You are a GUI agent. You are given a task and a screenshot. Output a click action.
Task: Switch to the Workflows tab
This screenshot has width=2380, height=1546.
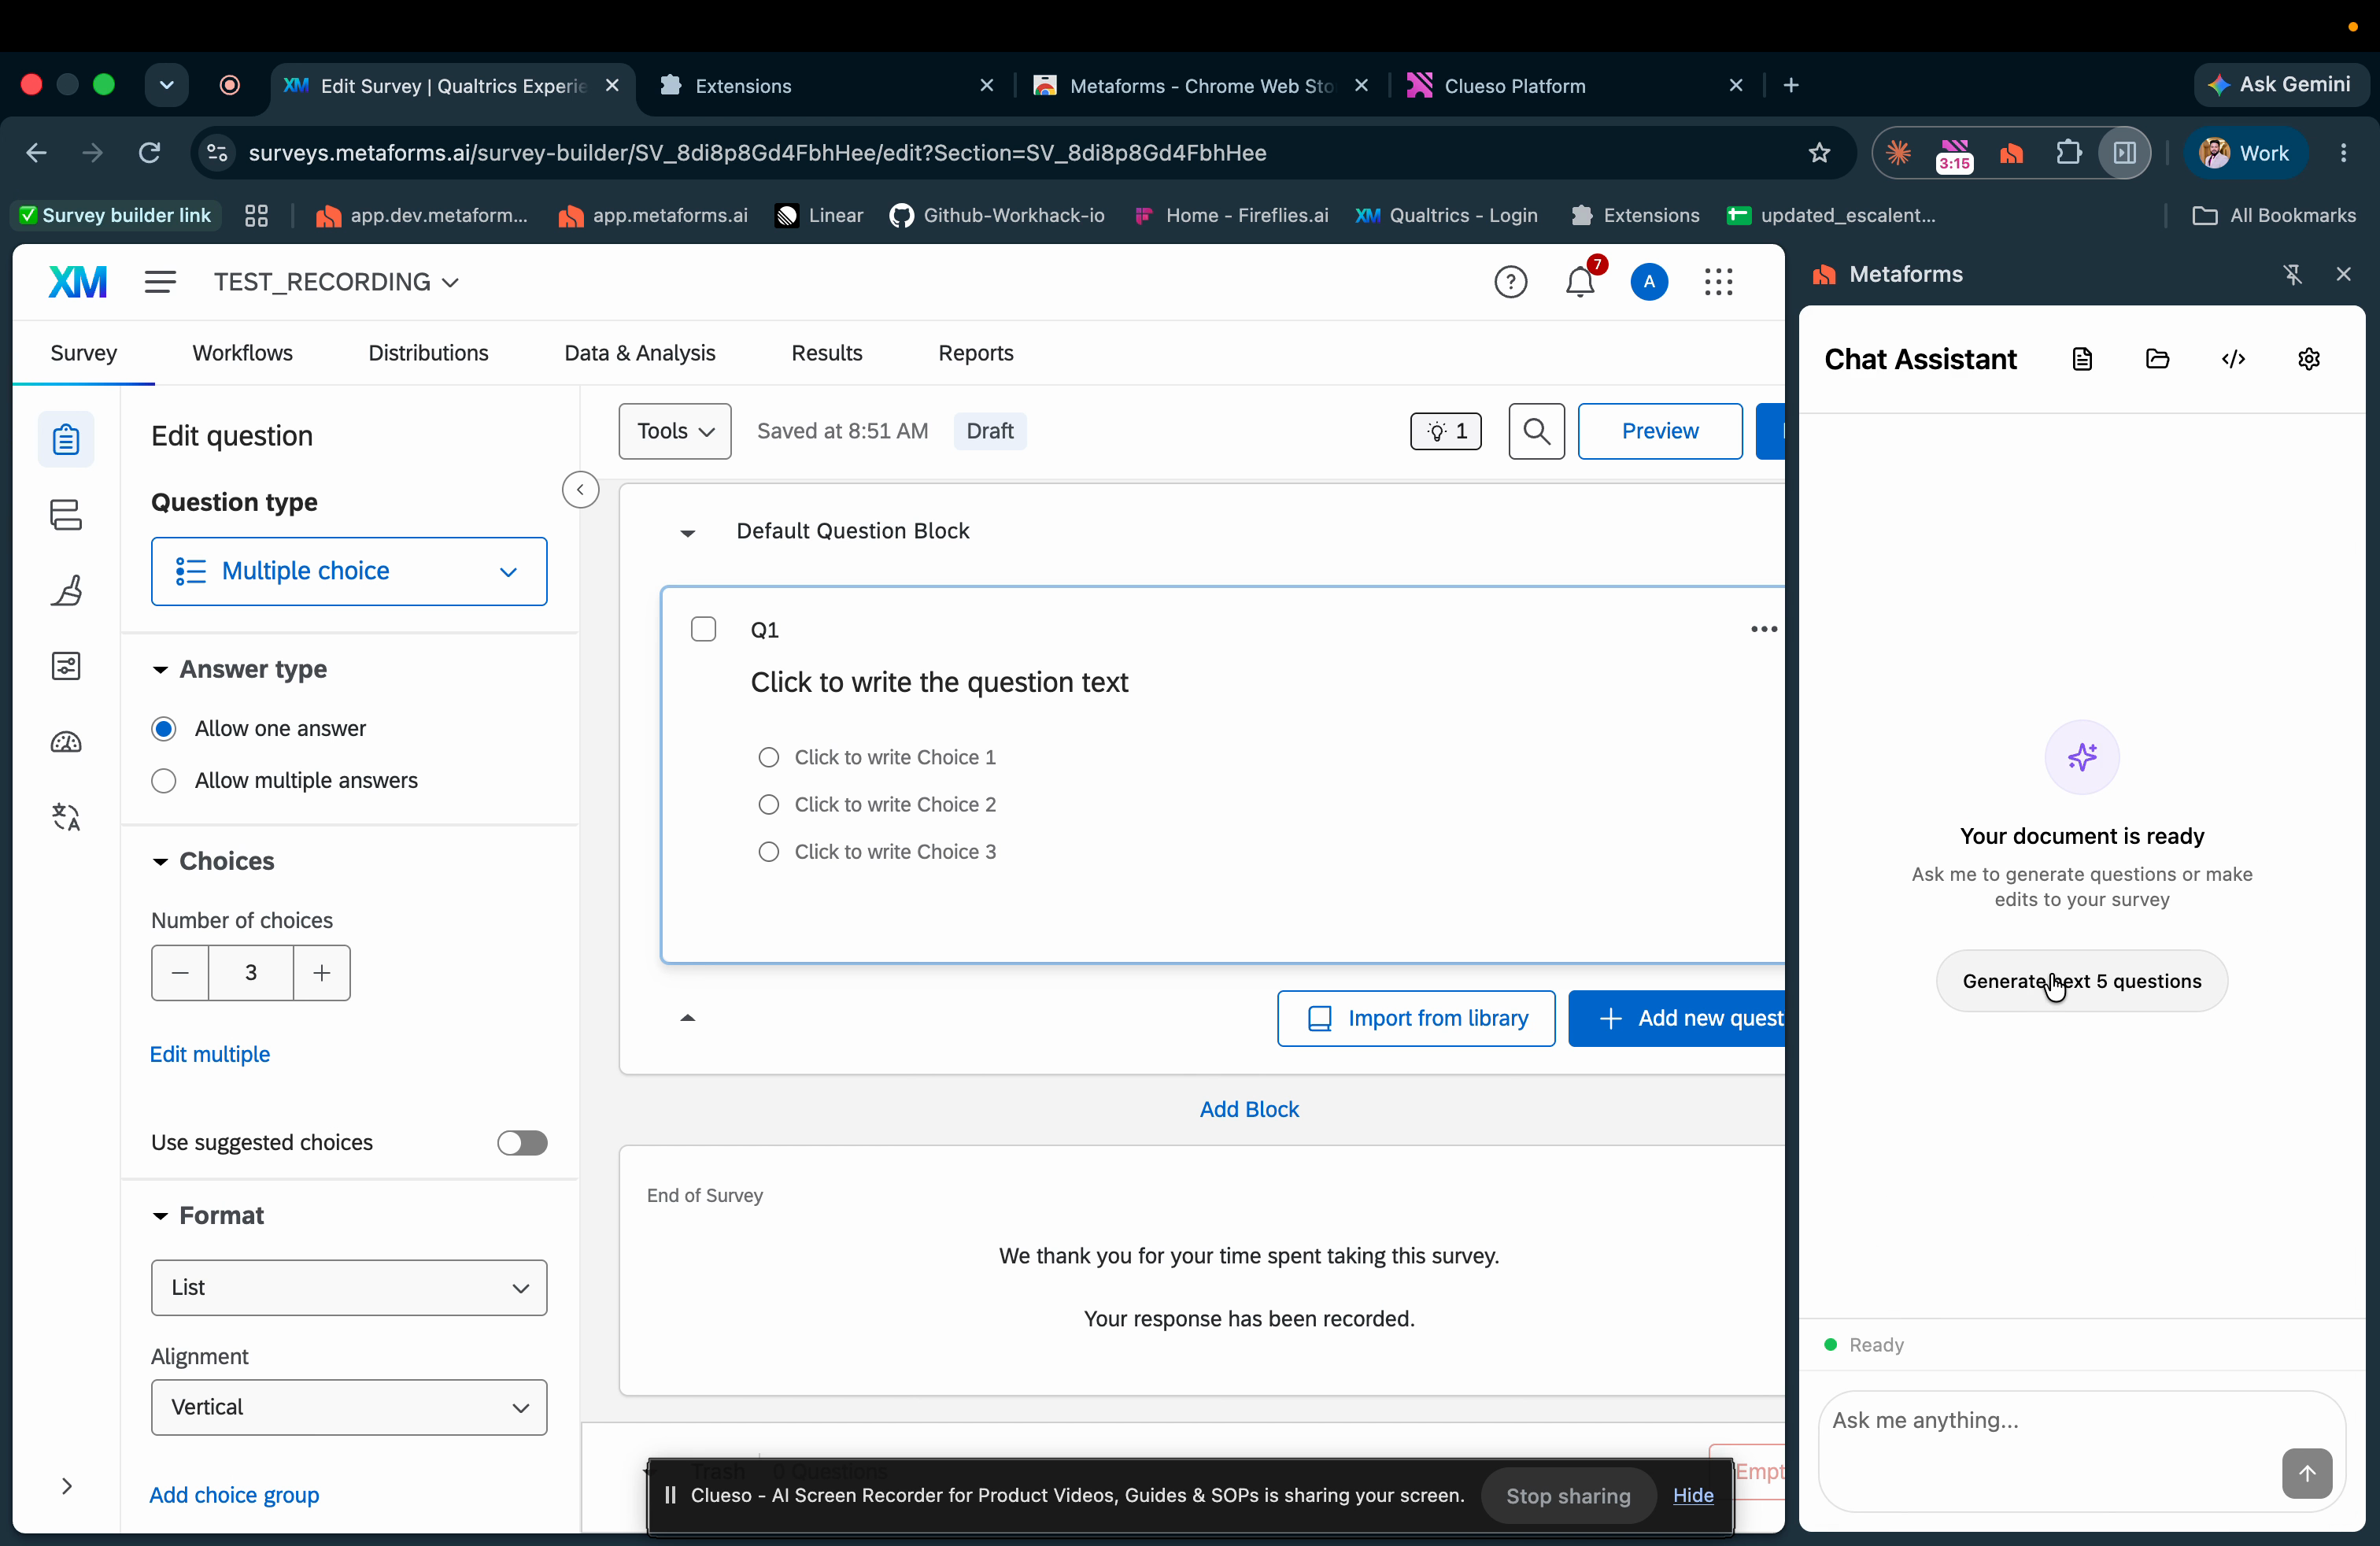click(243, 353)
